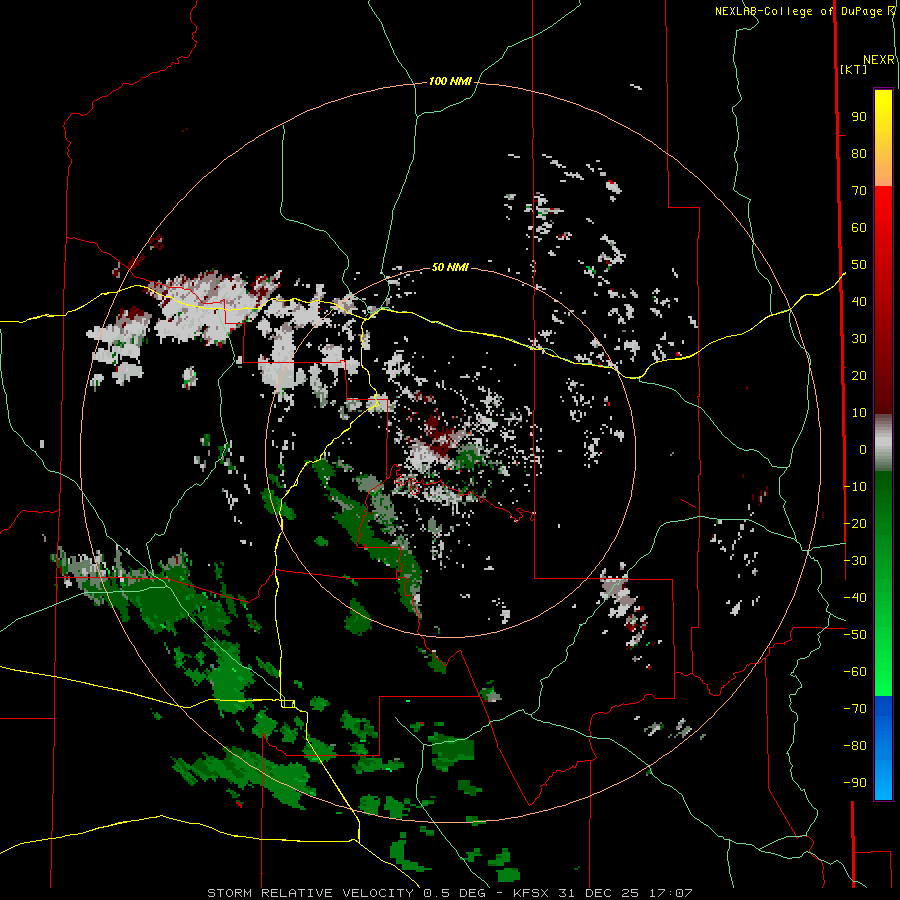
Task: Click the gray zero-velocity segment of the color bar
Action: tap(883, 443)
